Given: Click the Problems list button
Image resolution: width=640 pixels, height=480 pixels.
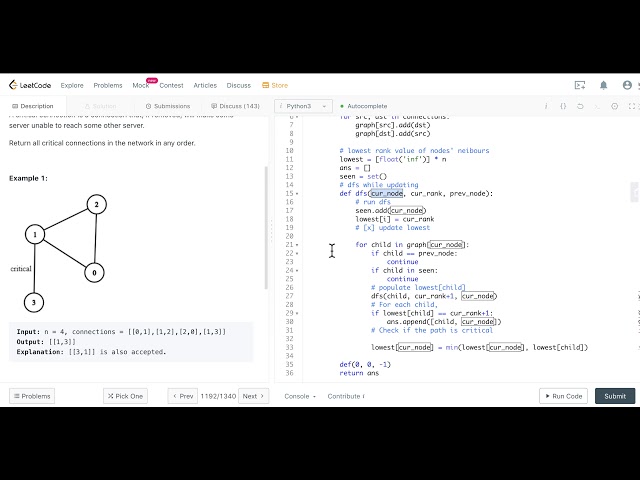Looking at the screenshot, I should pos(32,396).
